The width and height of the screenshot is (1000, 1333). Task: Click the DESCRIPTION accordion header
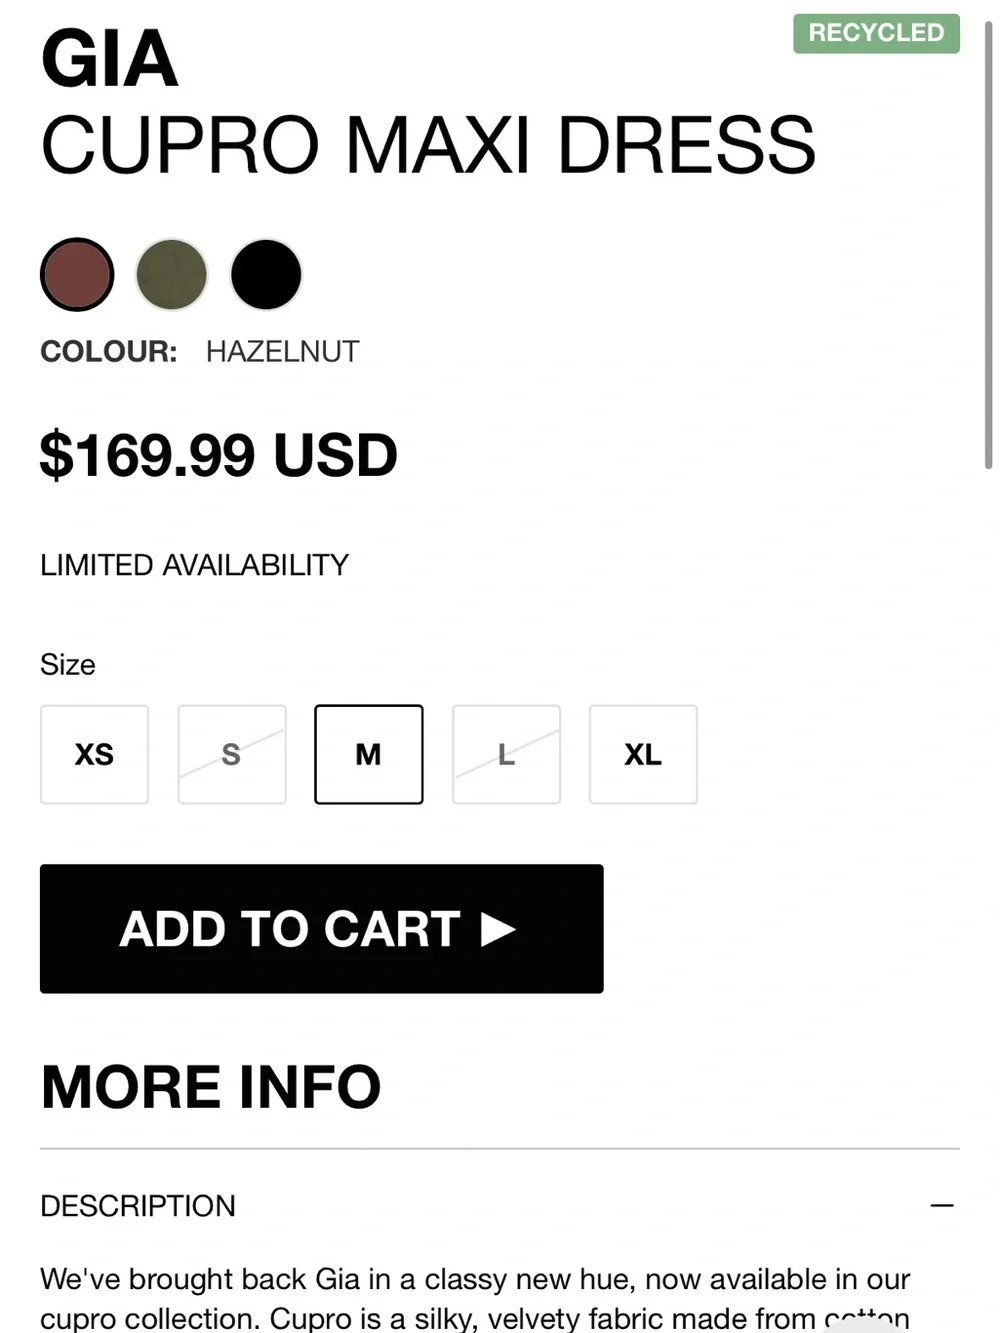click(x=500, y=1206)
